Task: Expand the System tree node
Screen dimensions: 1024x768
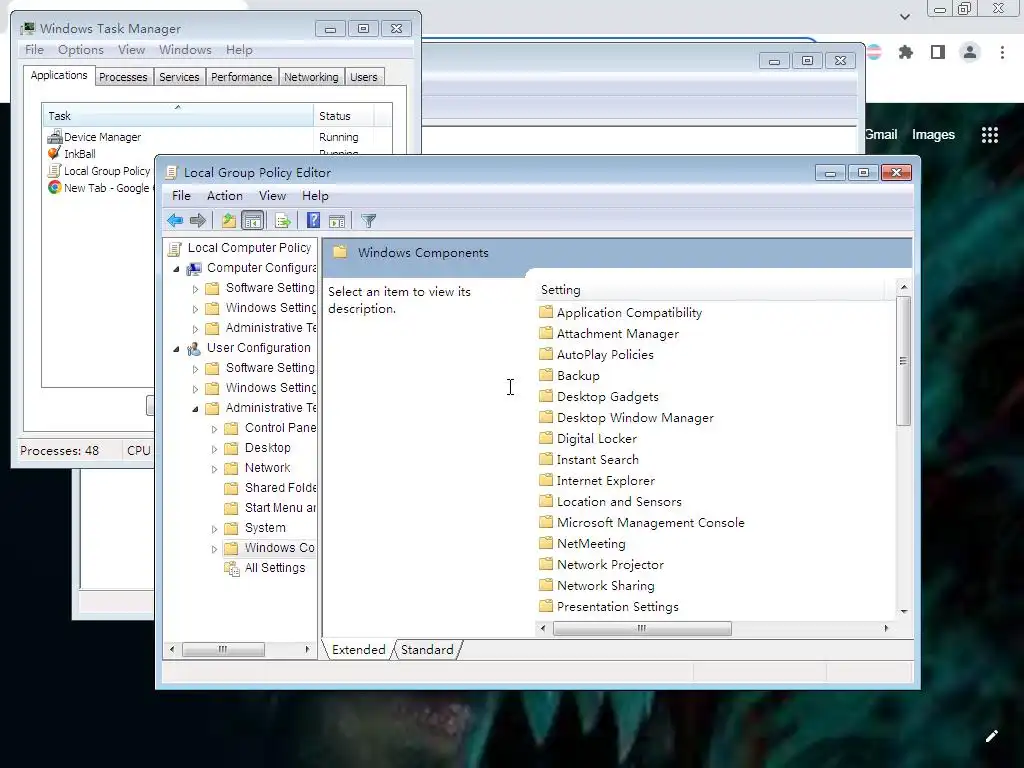Action: (214, 529)
